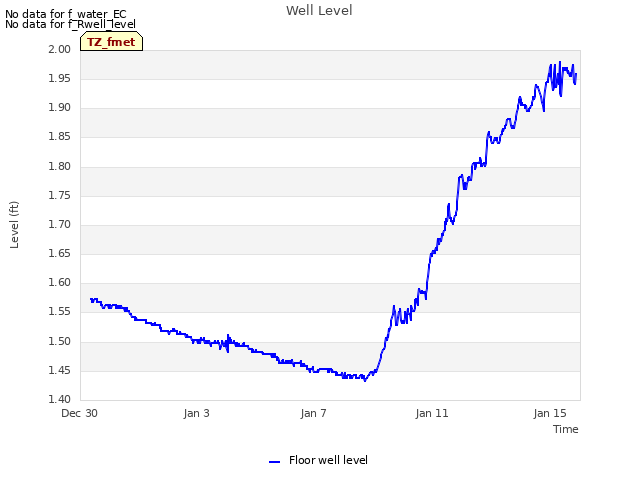Toggle the Floor well level legend entry
Image resolution: width=640 pixels, height=480 pixels.
(x=318, y=460)
